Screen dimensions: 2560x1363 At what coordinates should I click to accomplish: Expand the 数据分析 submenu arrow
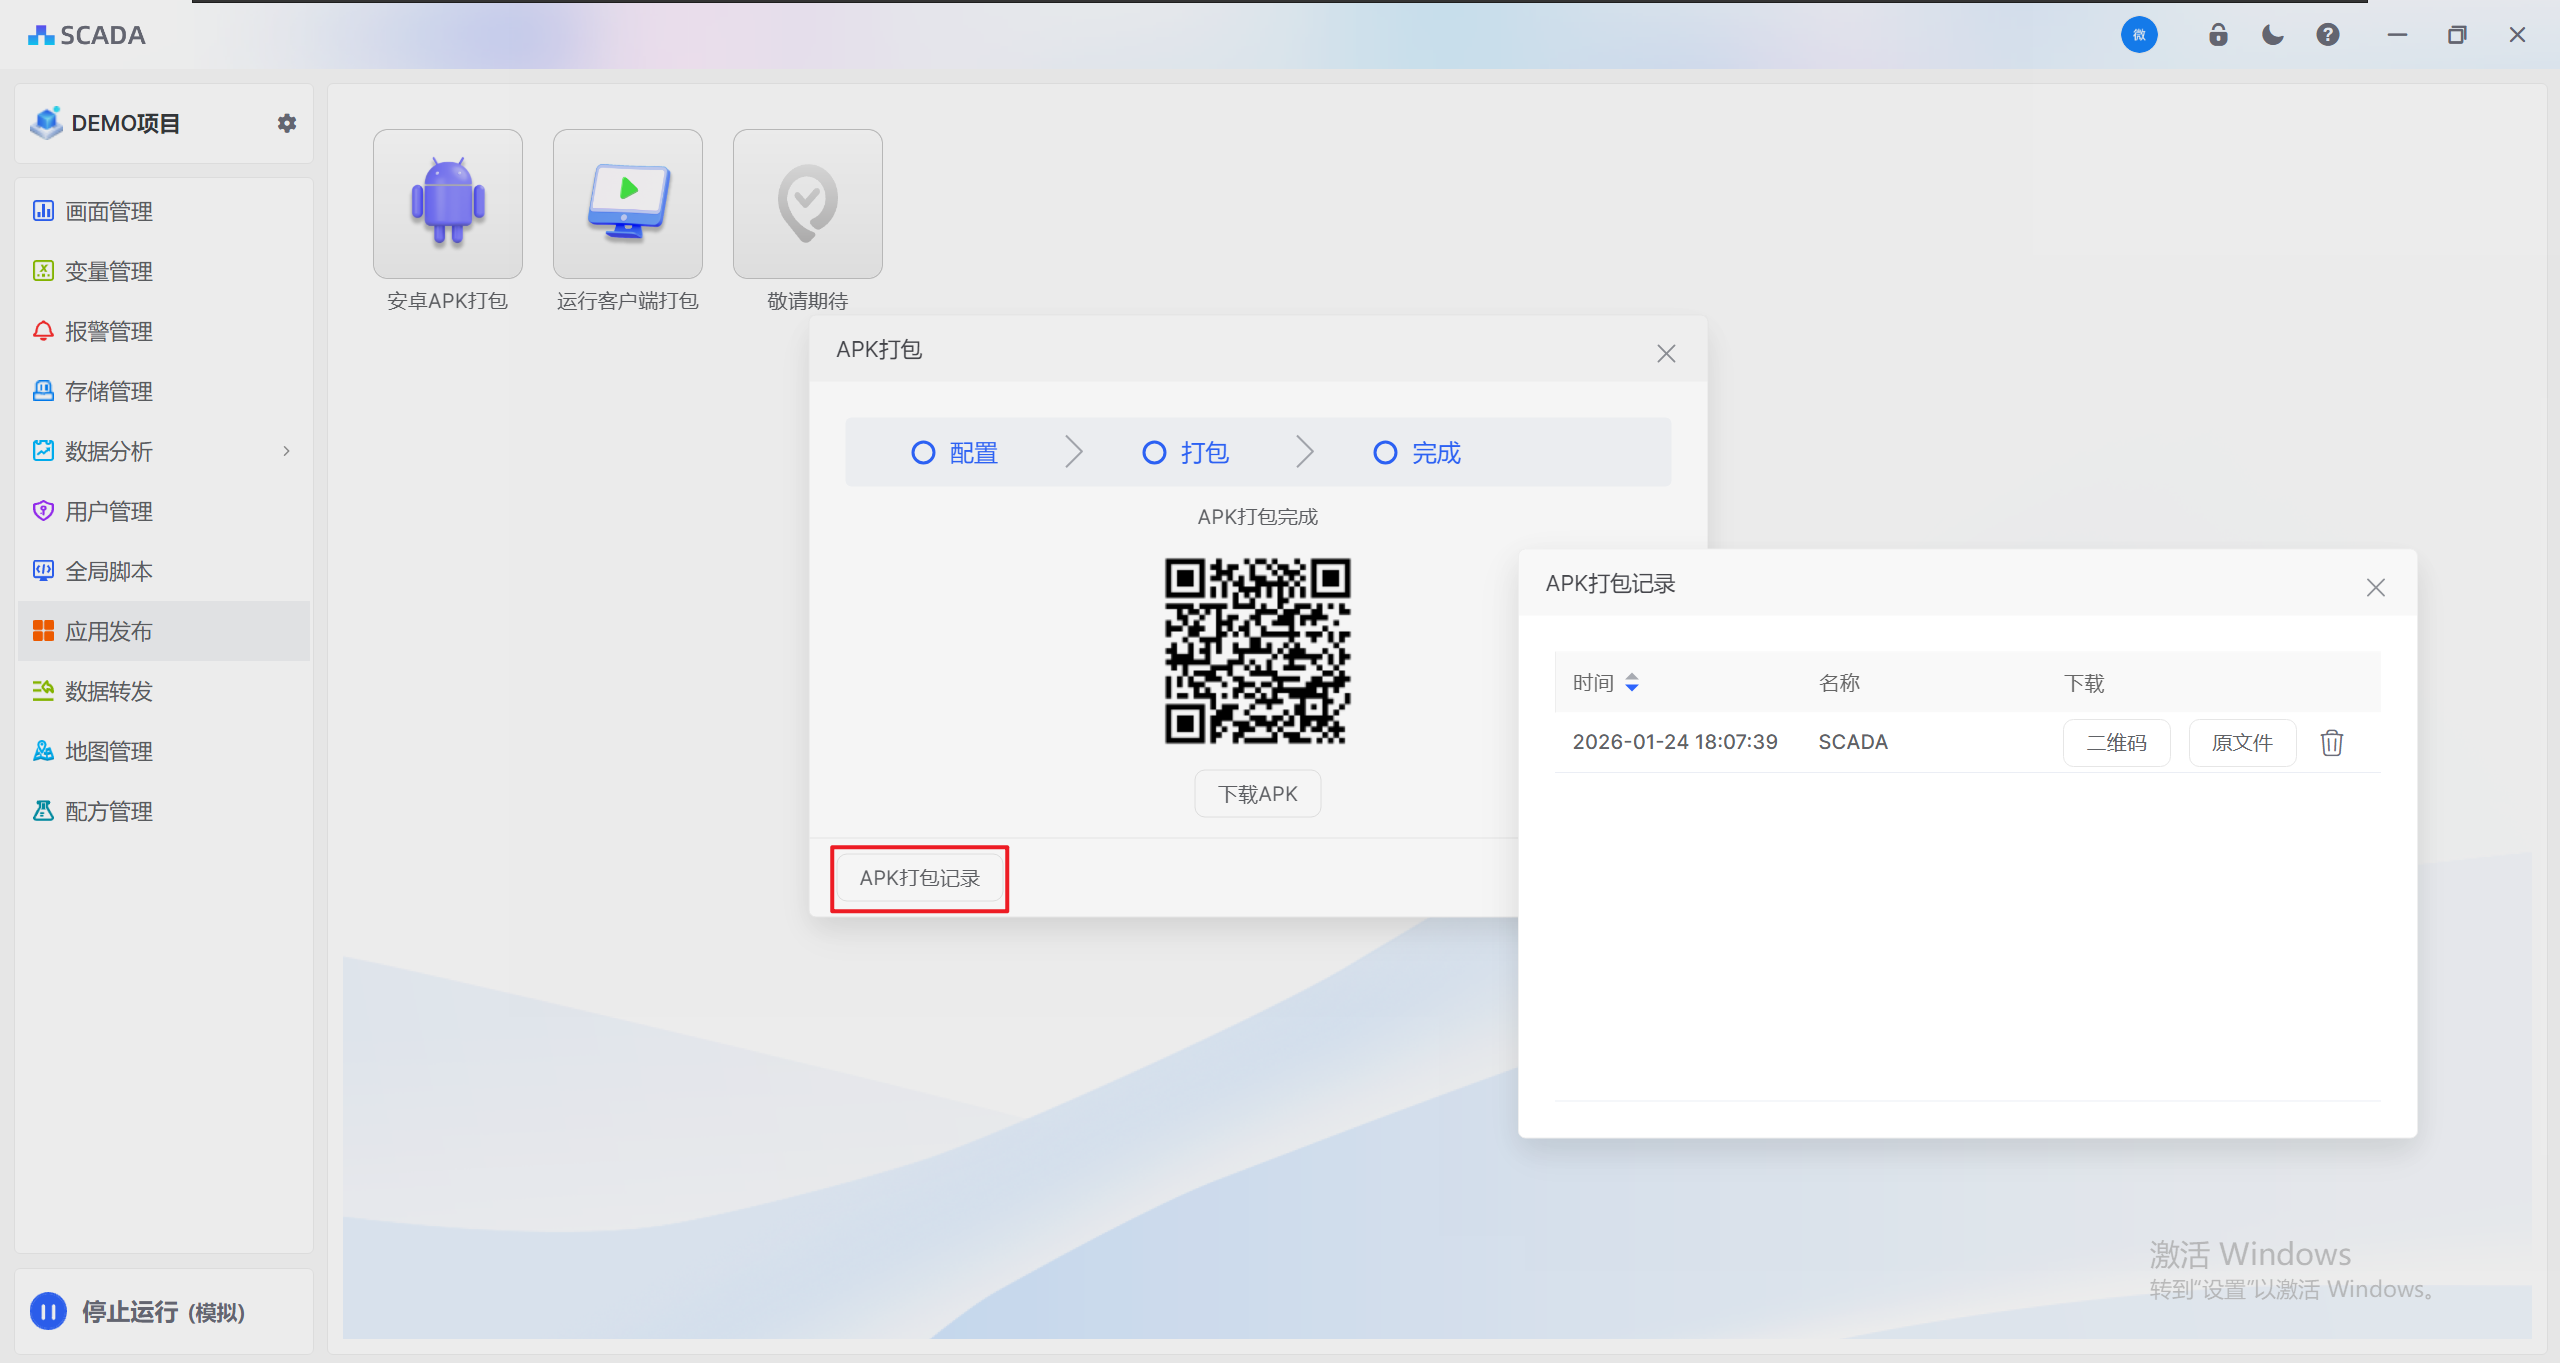(x=286, y=451)
